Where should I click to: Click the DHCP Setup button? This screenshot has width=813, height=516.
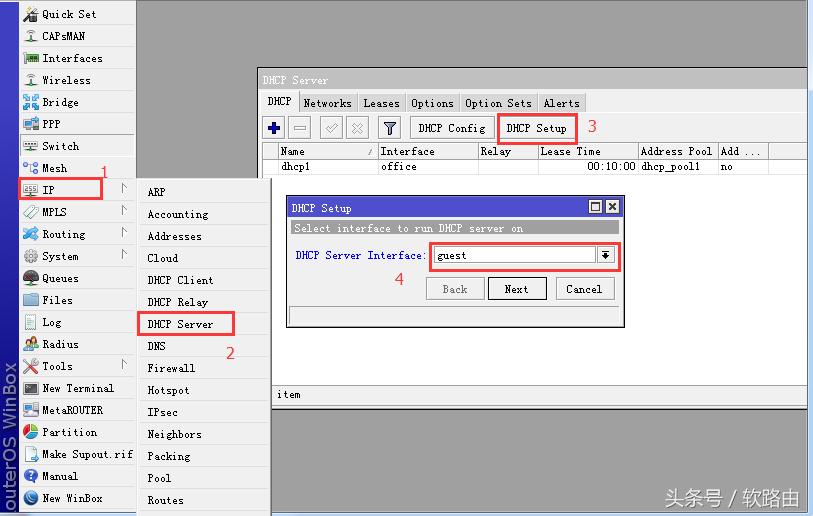tap(537, 128)
